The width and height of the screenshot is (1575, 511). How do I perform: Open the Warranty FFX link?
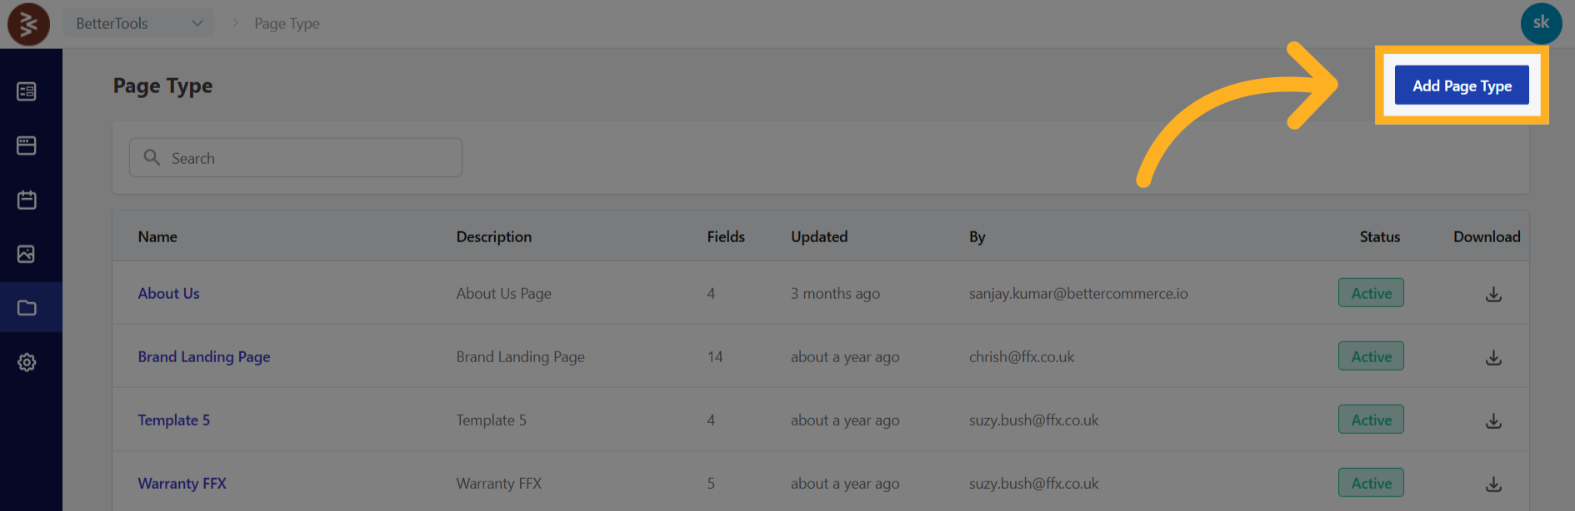click(x=182, y=484)
